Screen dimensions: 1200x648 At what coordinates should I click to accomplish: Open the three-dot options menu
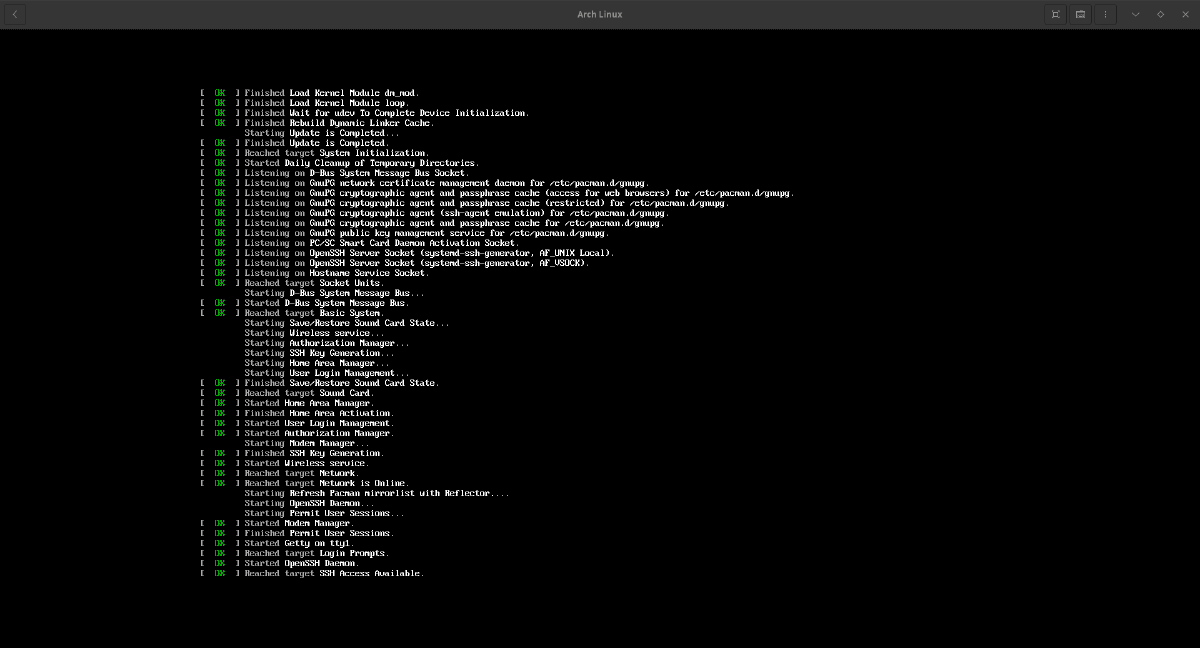pos(1105,14)
